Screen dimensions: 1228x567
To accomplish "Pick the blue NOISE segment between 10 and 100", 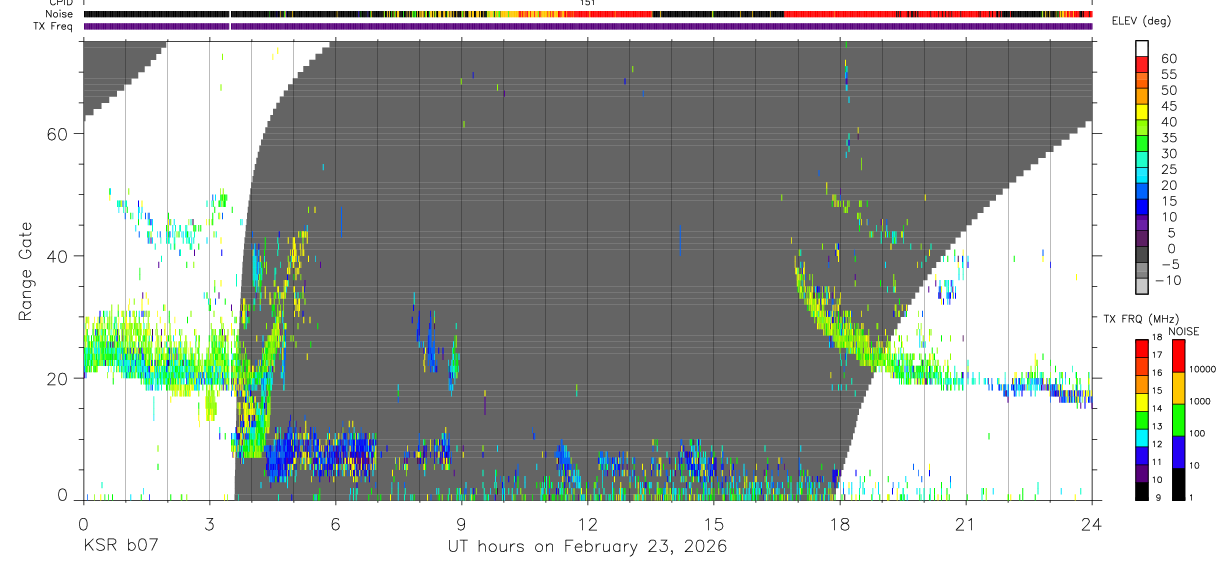I will tap(1179, 451).
